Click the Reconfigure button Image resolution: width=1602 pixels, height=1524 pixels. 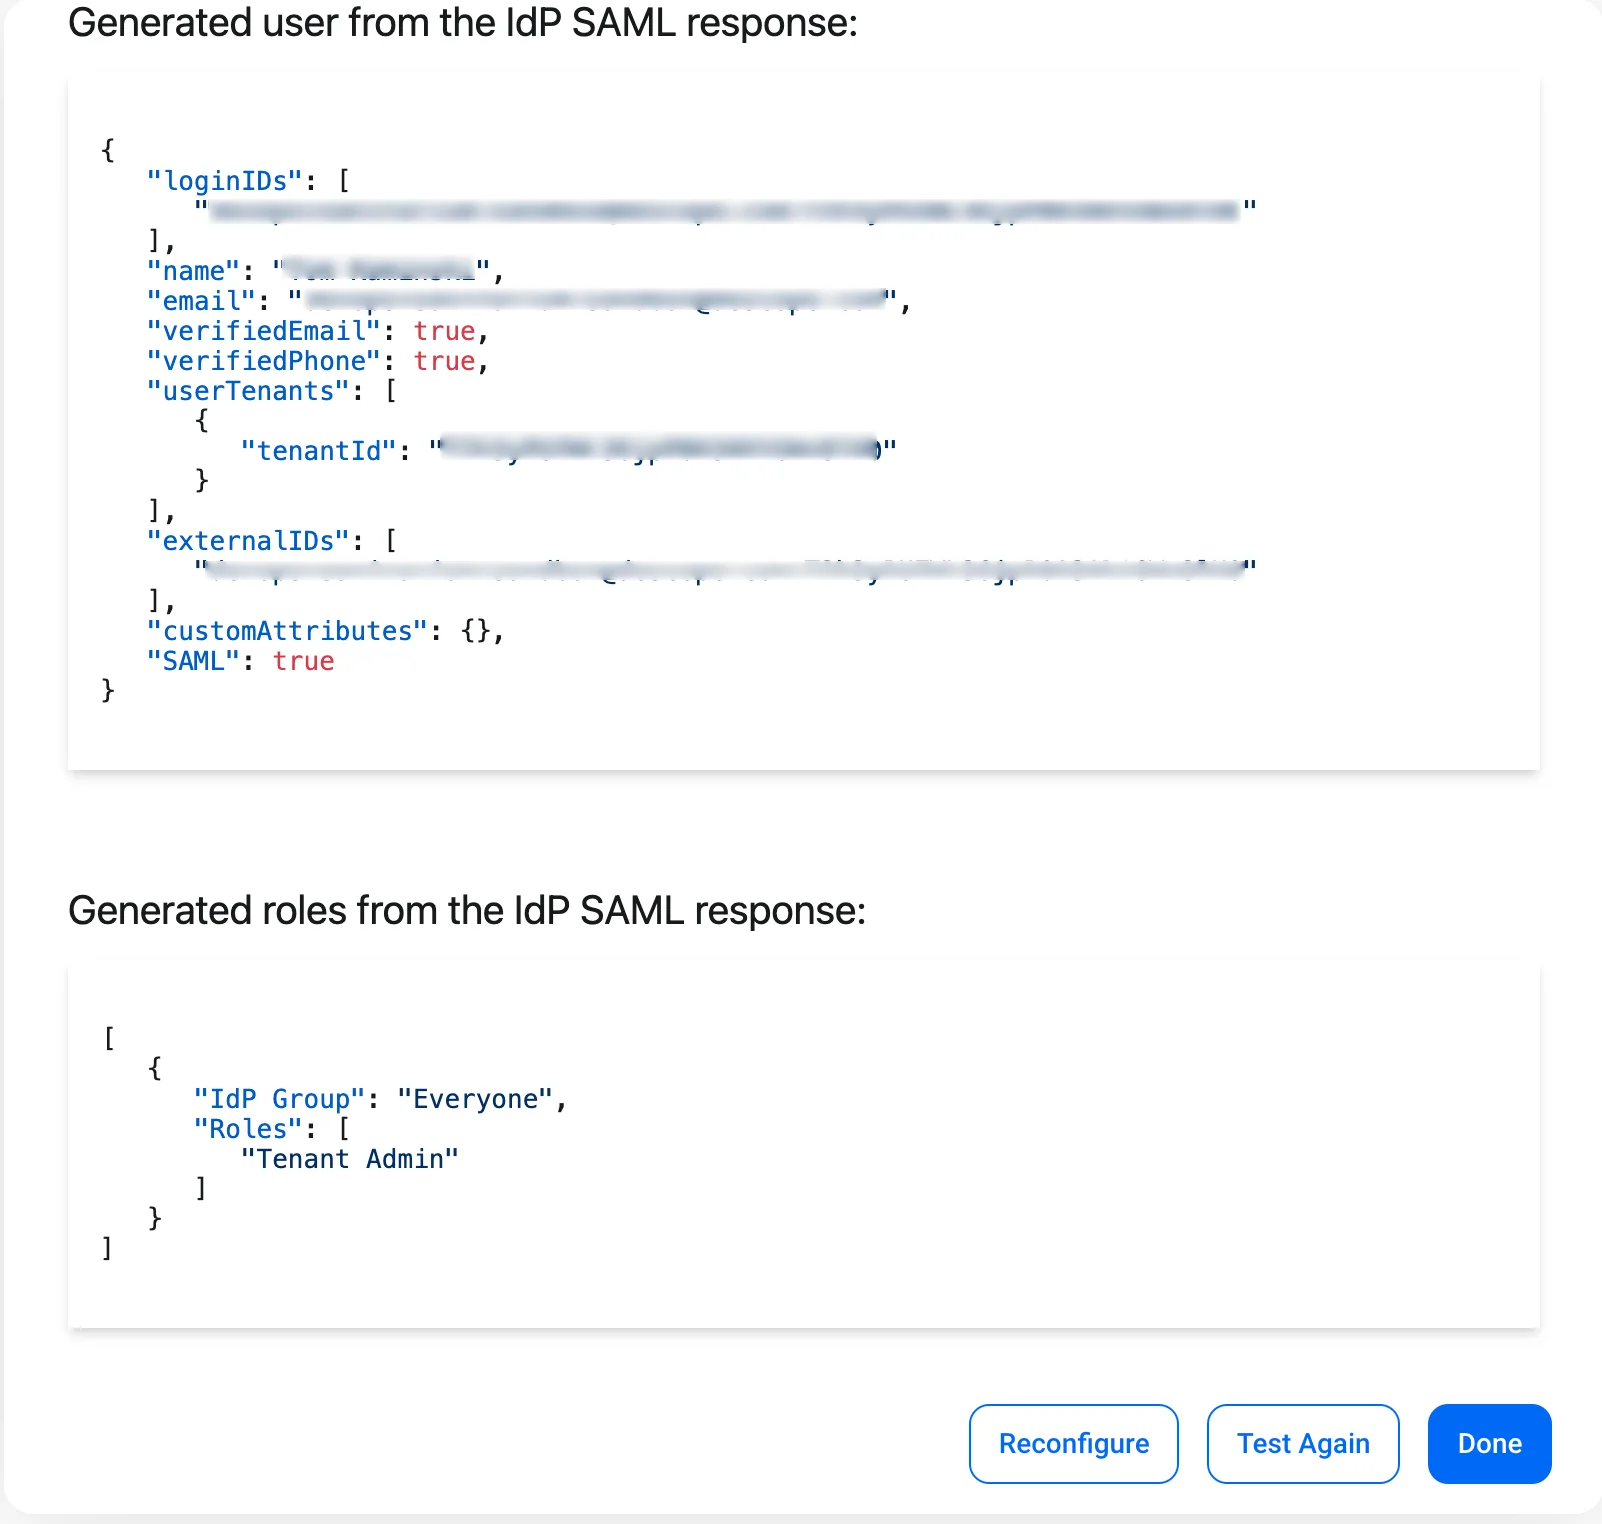(1073, 1443)
